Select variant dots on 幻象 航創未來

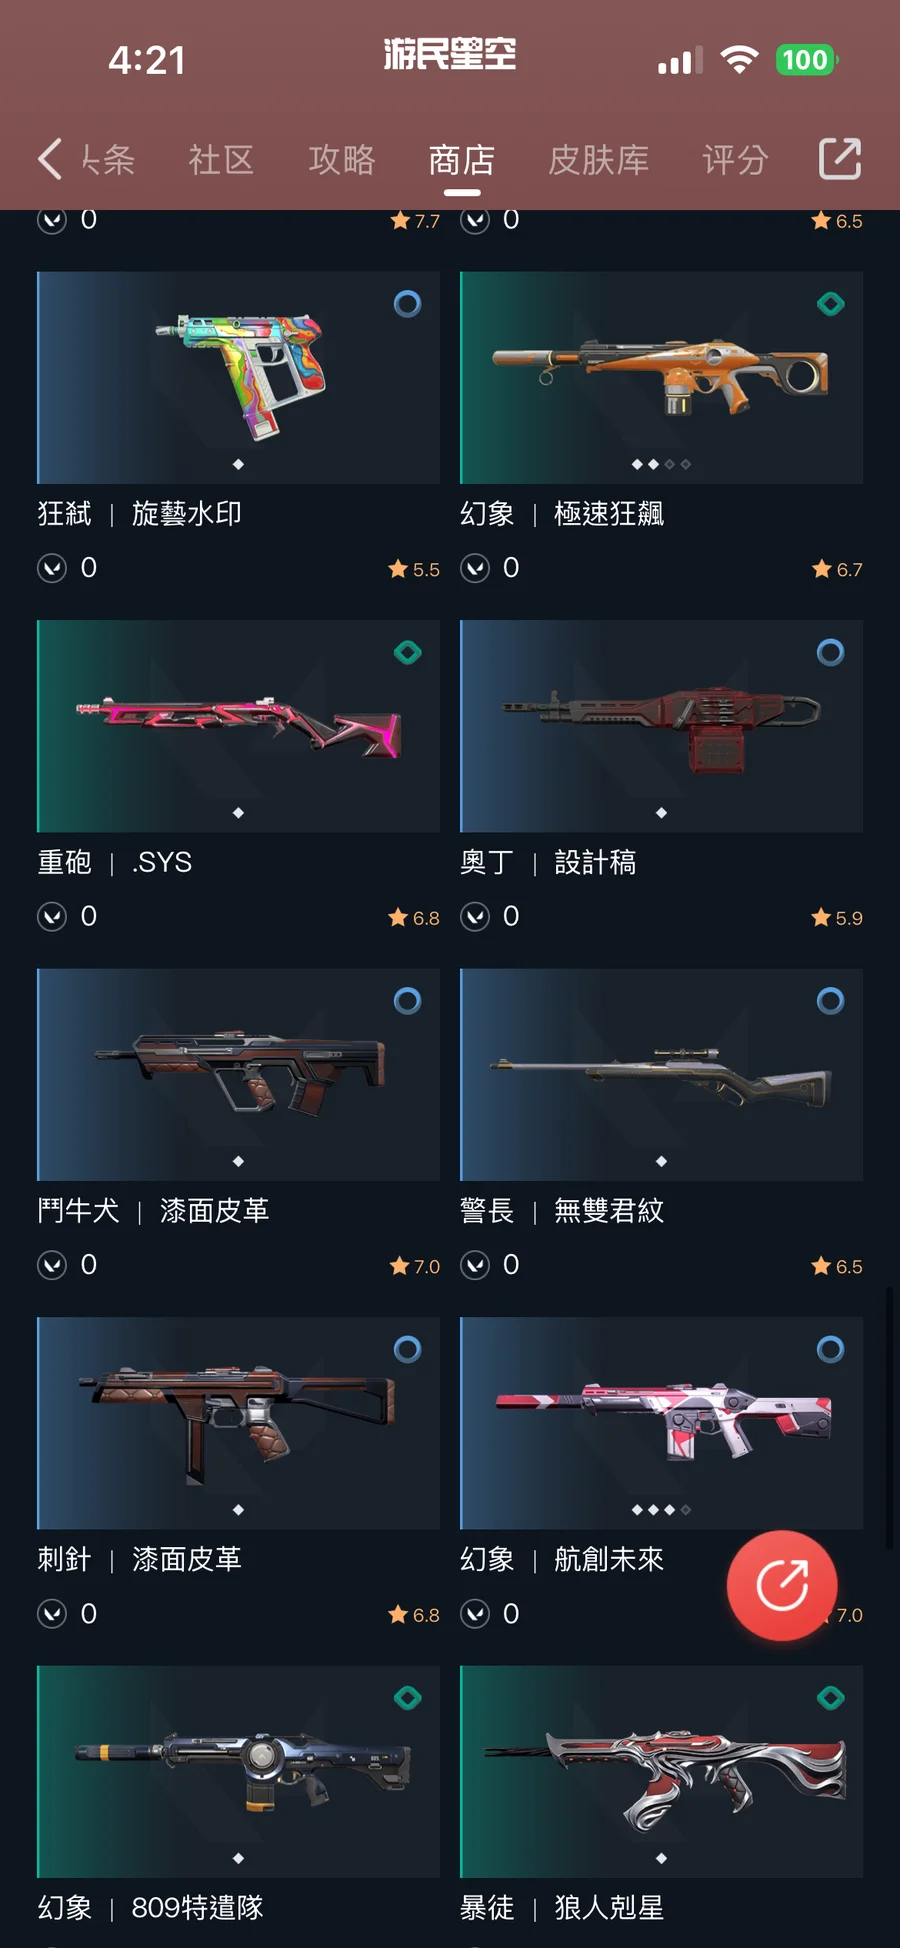tap(661, 1510)
